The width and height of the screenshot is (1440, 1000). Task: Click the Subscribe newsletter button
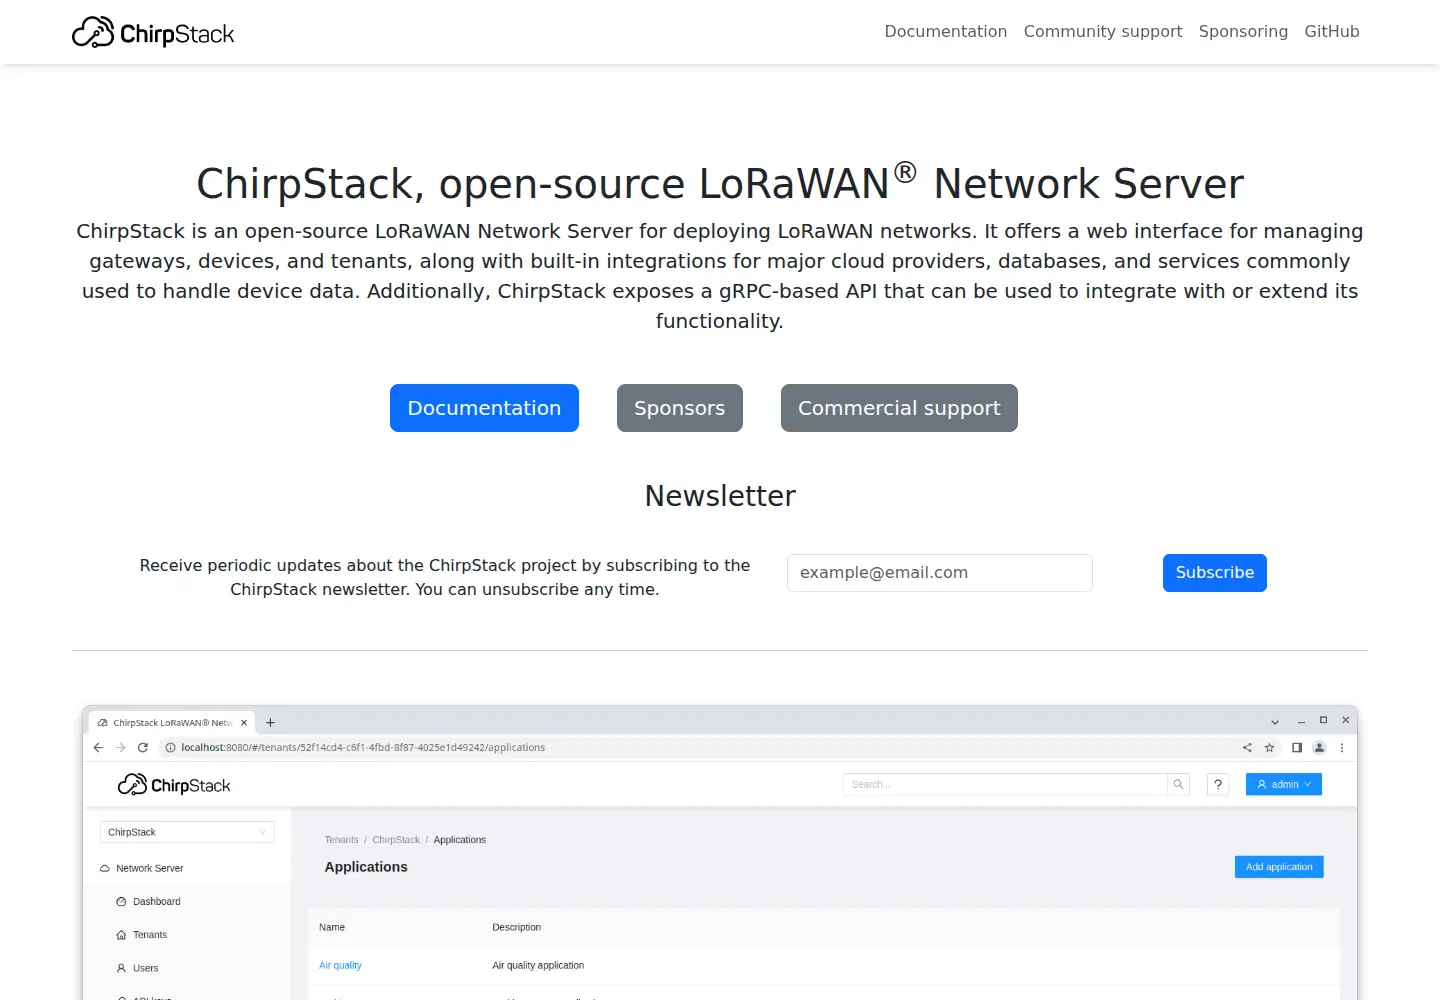1215,573
